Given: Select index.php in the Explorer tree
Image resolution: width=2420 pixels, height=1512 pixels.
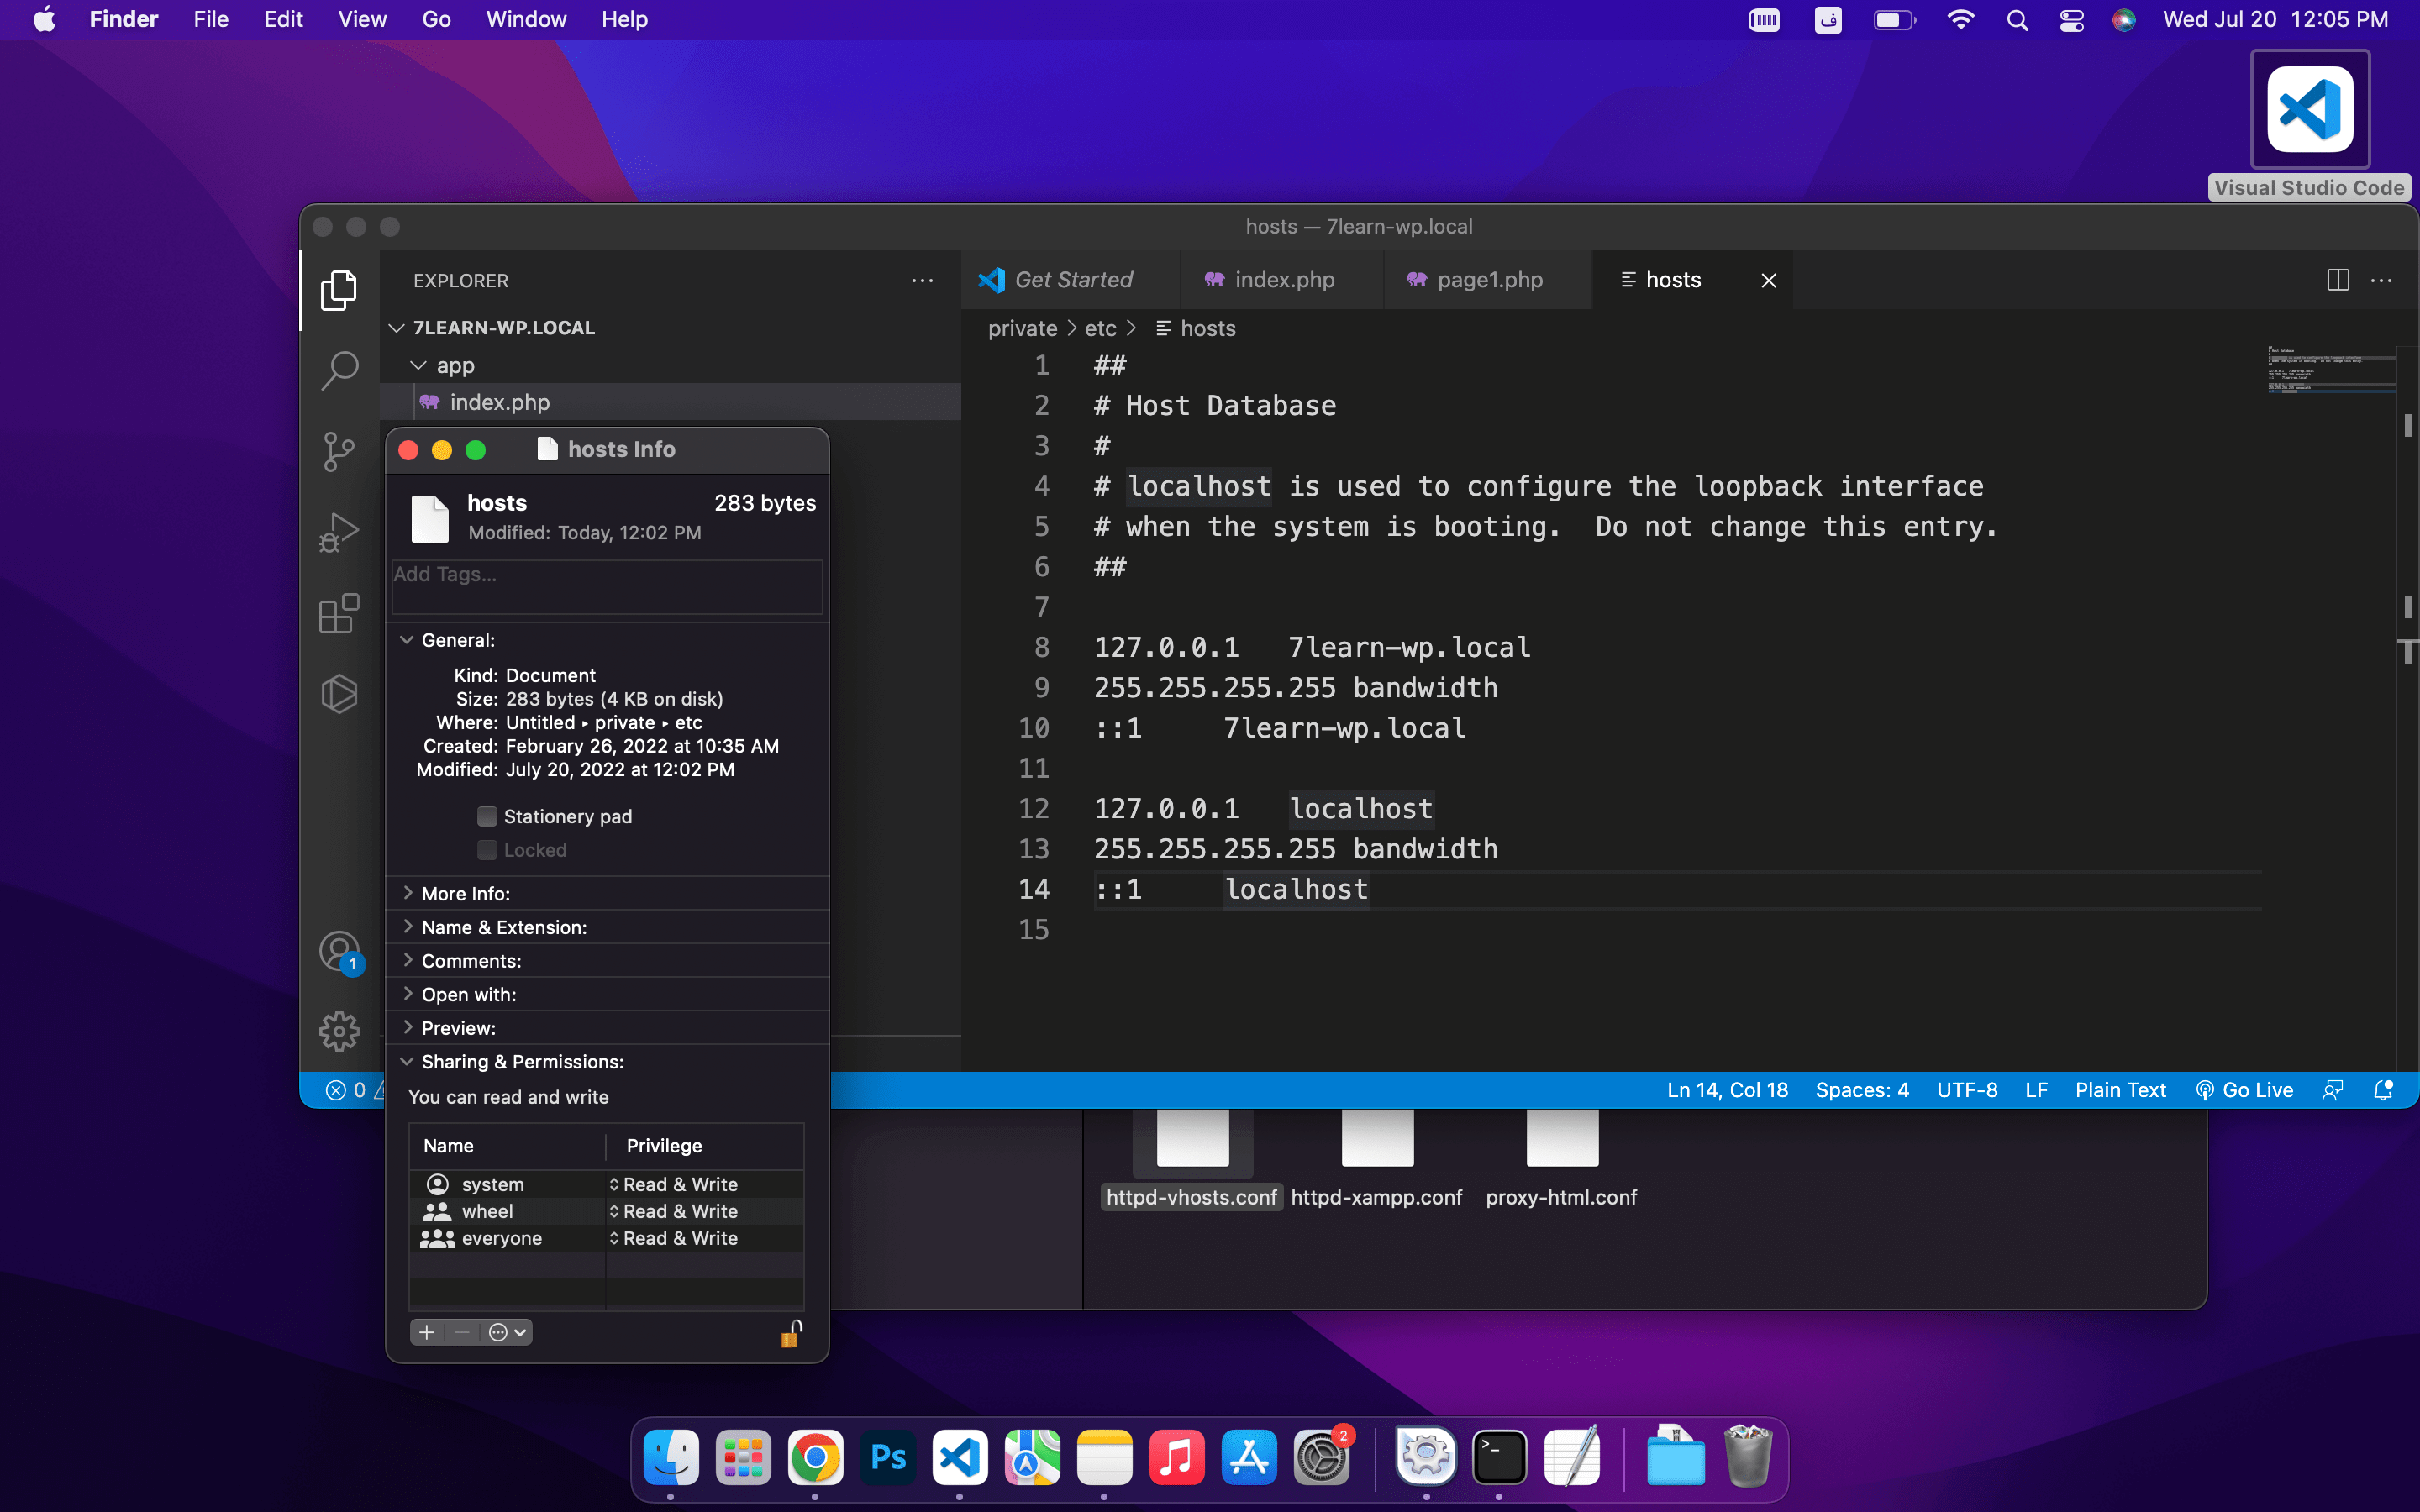Looking at the screenshot, I should pos(670,402).
